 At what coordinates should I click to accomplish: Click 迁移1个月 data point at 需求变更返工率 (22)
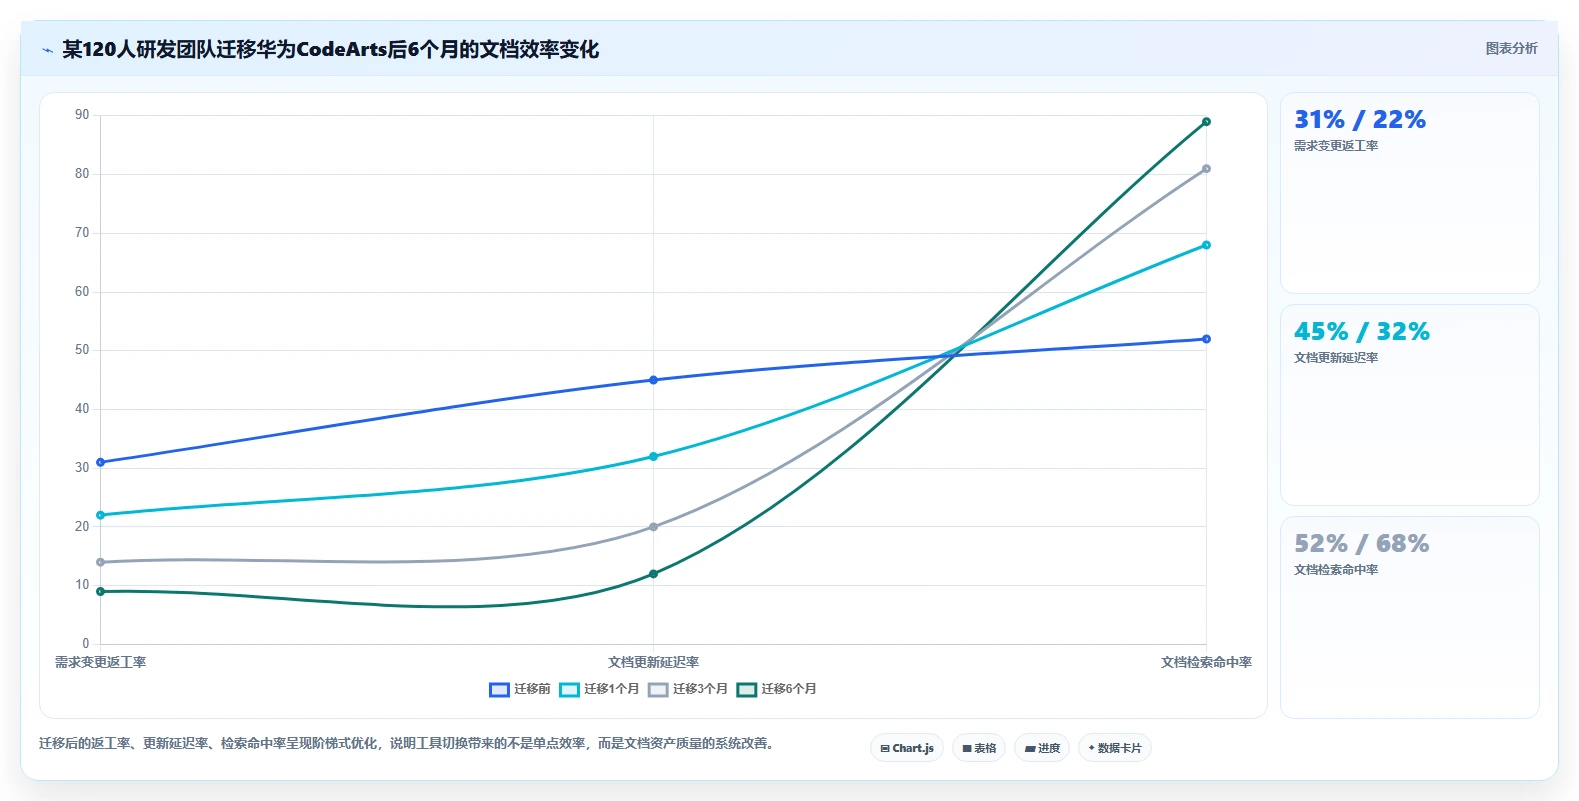pos(100,515)
